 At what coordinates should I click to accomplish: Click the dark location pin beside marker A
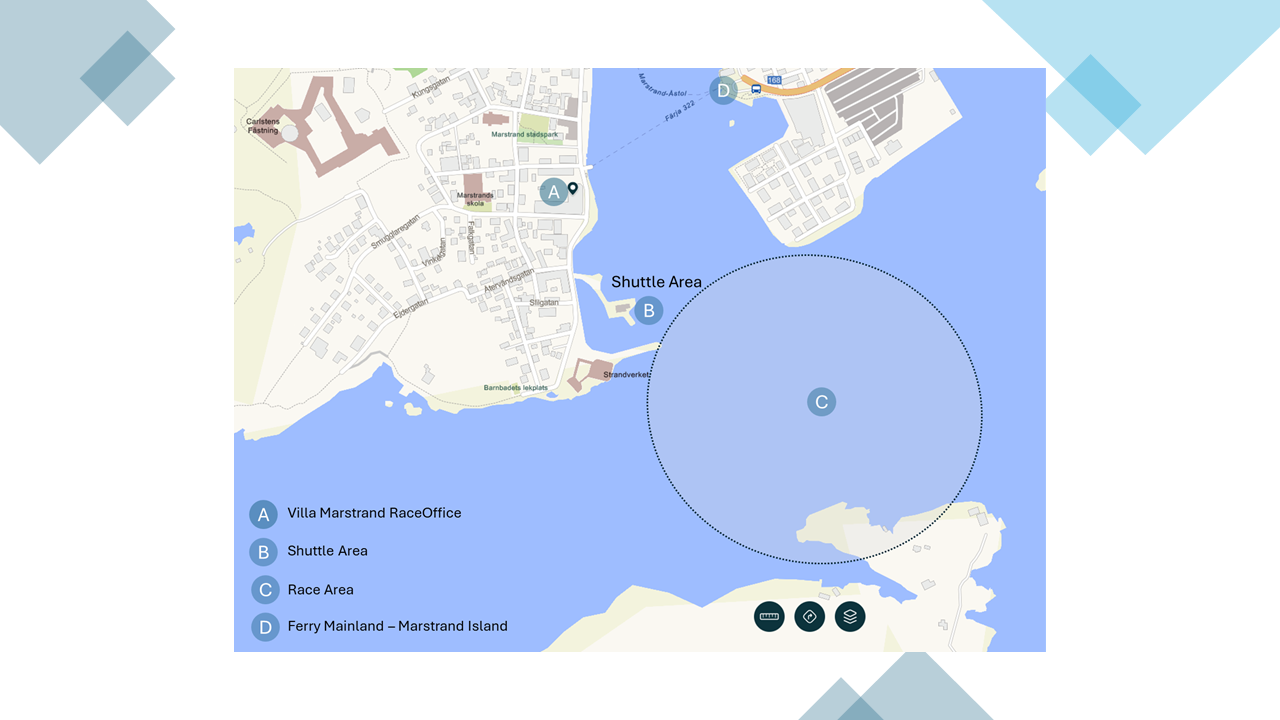[573, 188]
